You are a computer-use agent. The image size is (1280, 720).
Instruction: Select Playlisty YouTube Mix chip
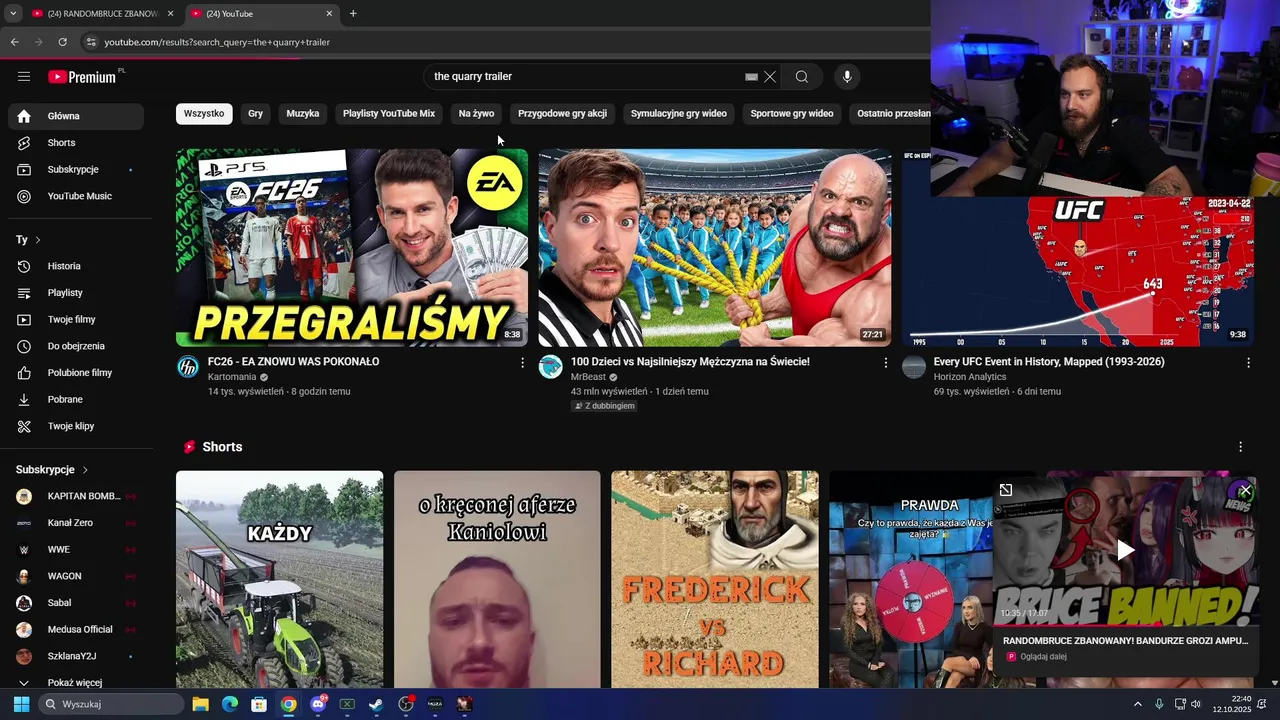click(x=389, y=114)
